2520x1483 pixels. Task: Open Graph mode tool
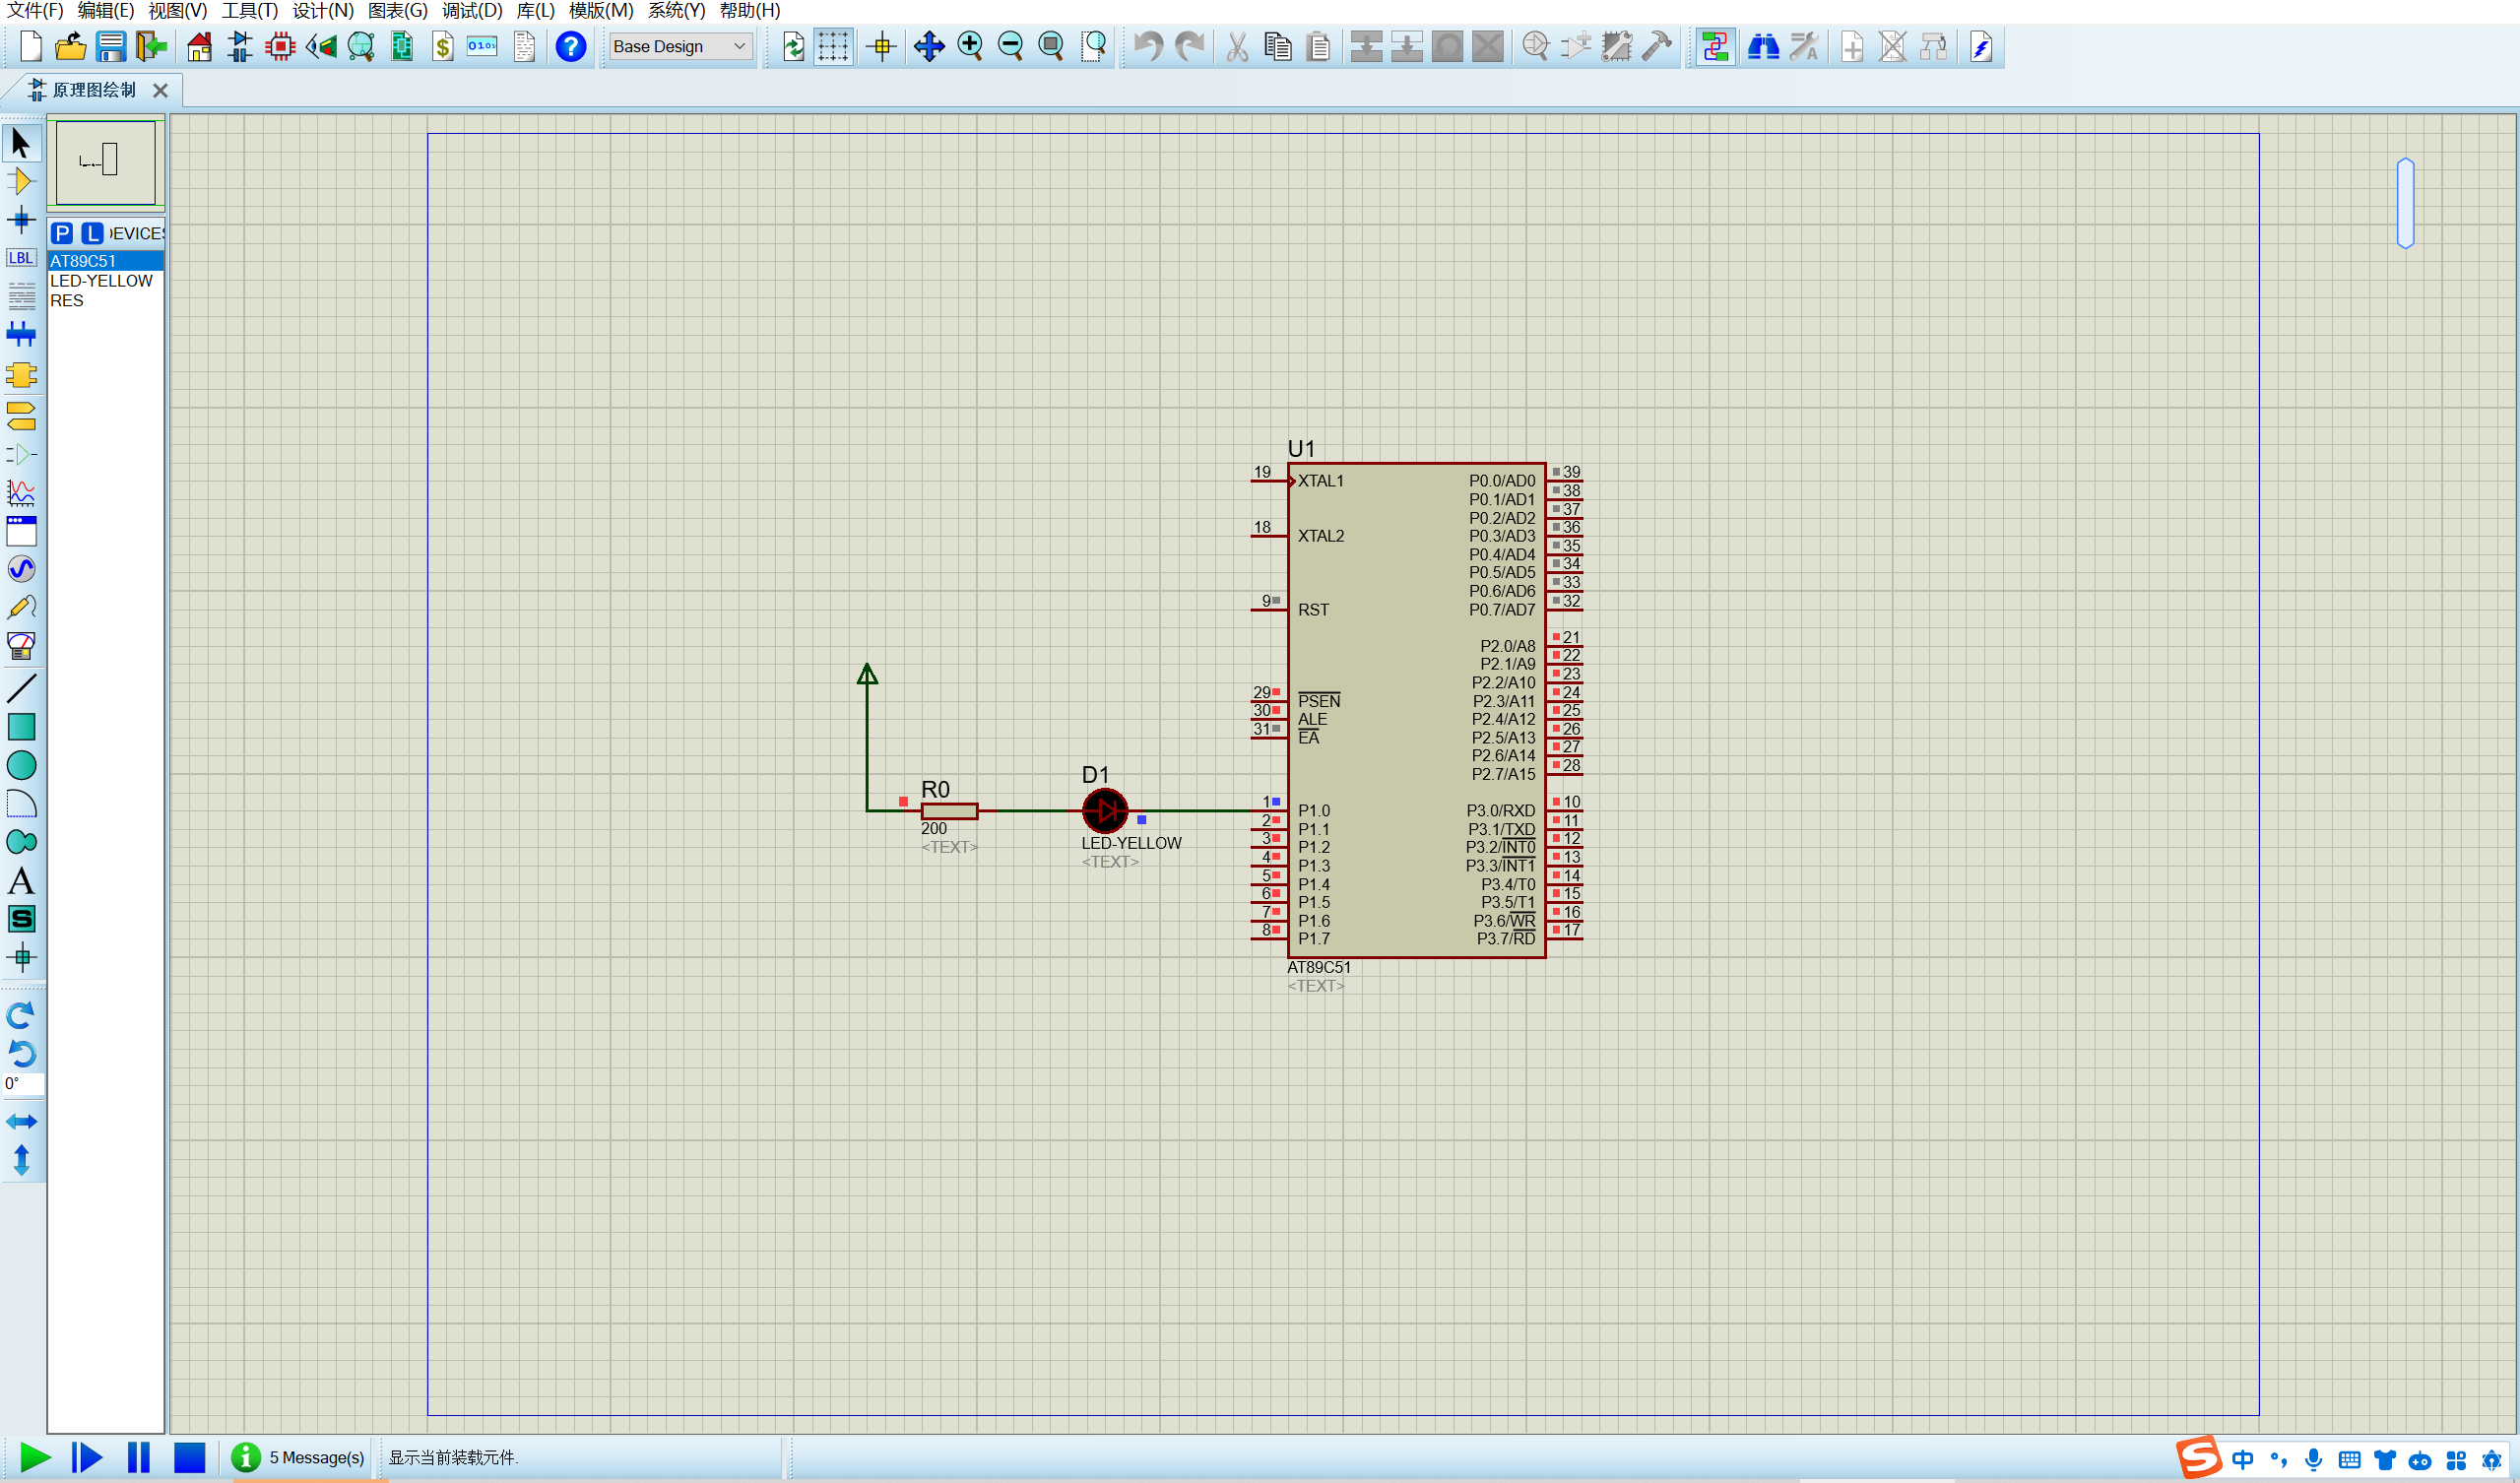(21, 492)
